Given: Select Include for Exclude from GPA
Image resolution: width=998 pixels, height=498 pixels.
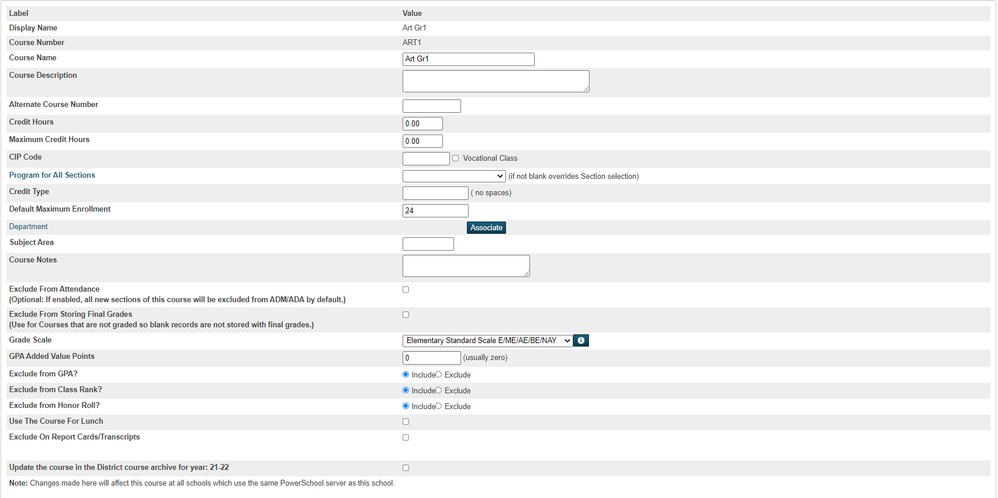Looking at the screenshot, I should coord(406,375).
